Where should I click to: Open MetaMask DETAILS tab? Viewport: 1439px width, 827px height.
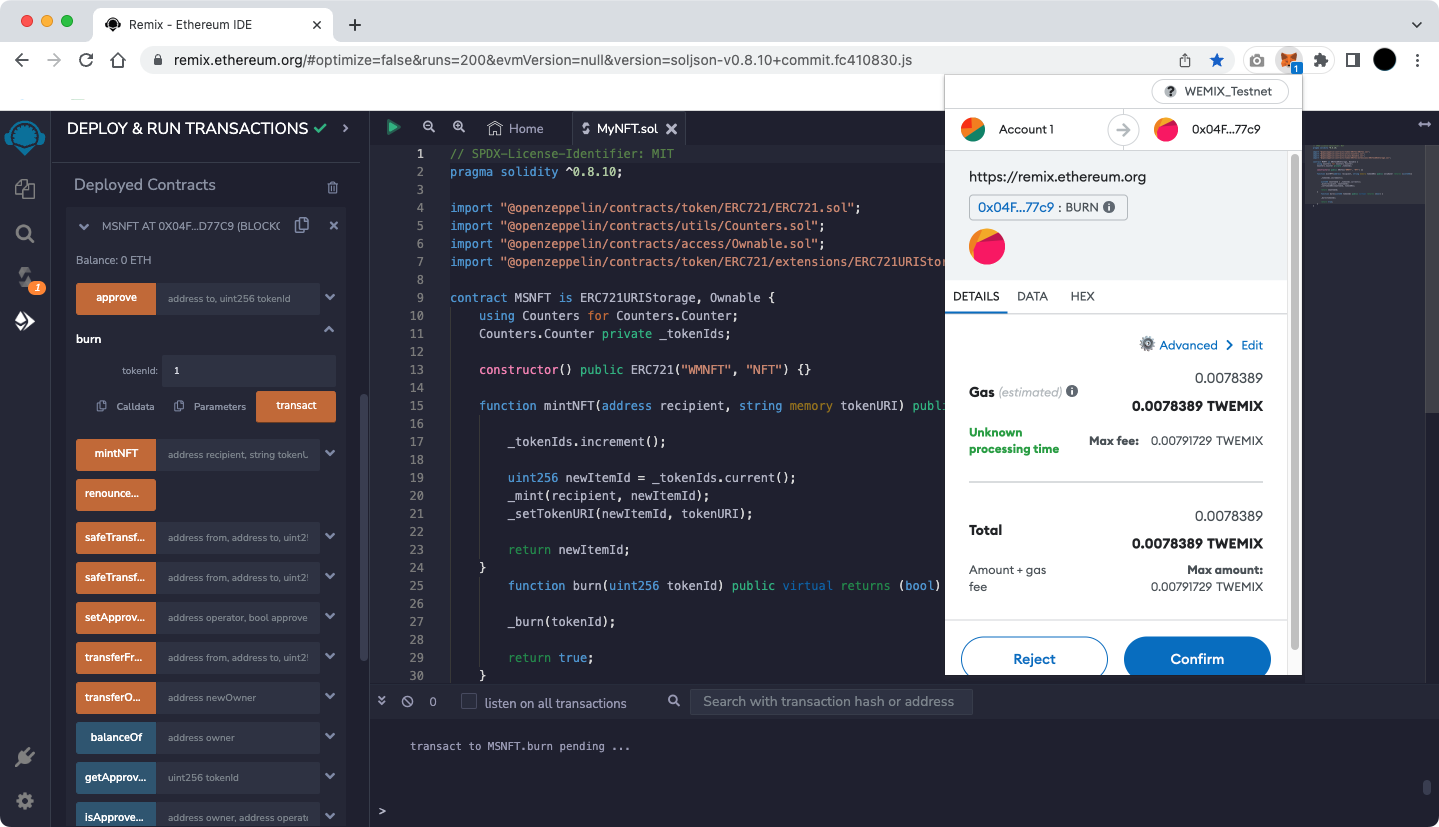pos(976,296)
